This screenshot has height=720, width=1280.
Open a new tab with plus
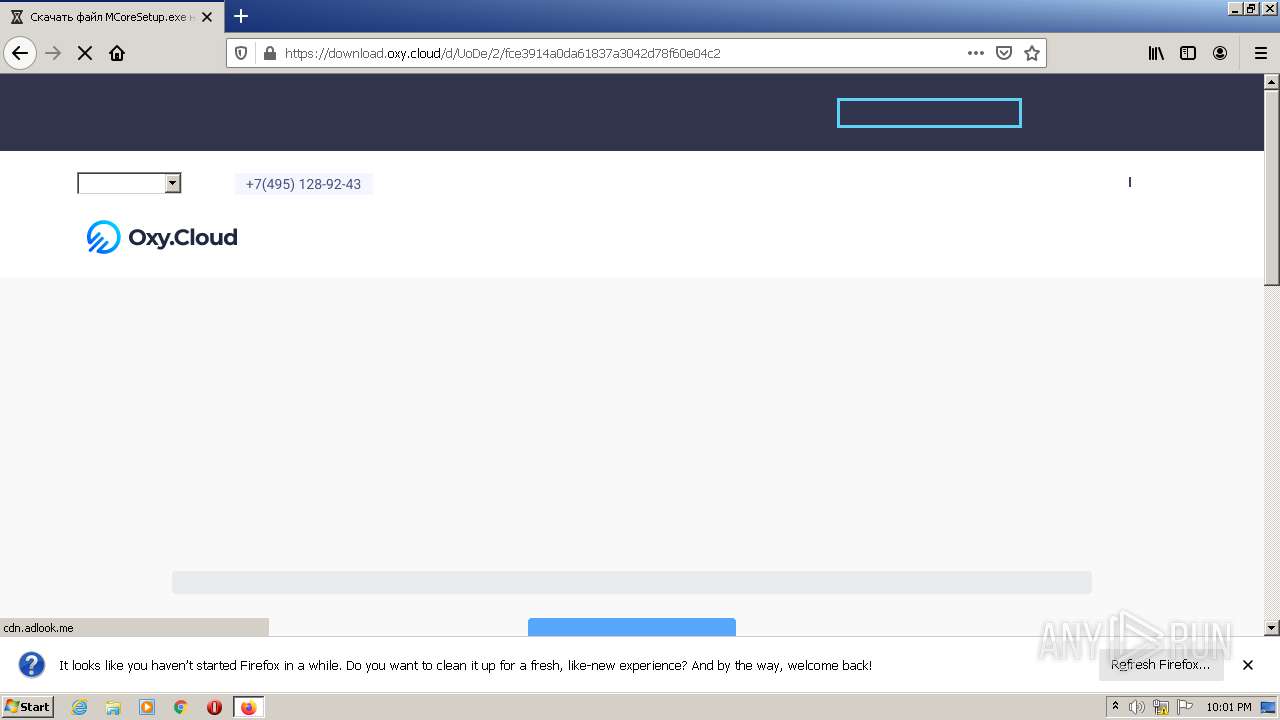[241, 16]
